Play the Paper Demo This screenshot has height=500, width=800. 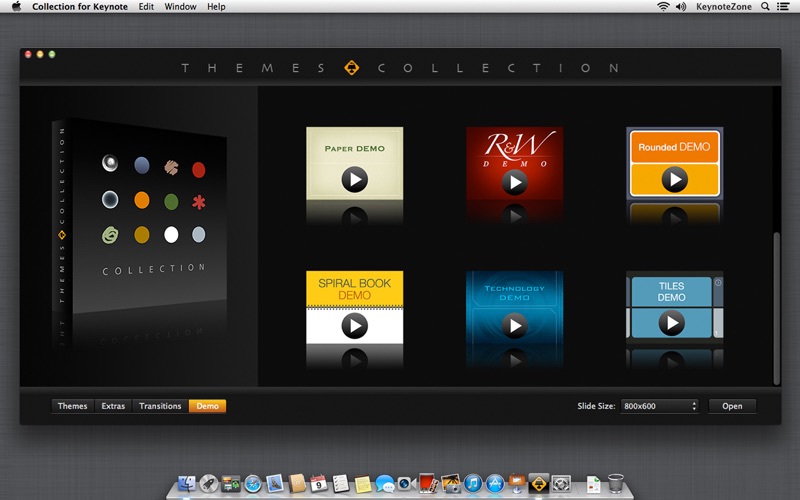pos(355,179)
